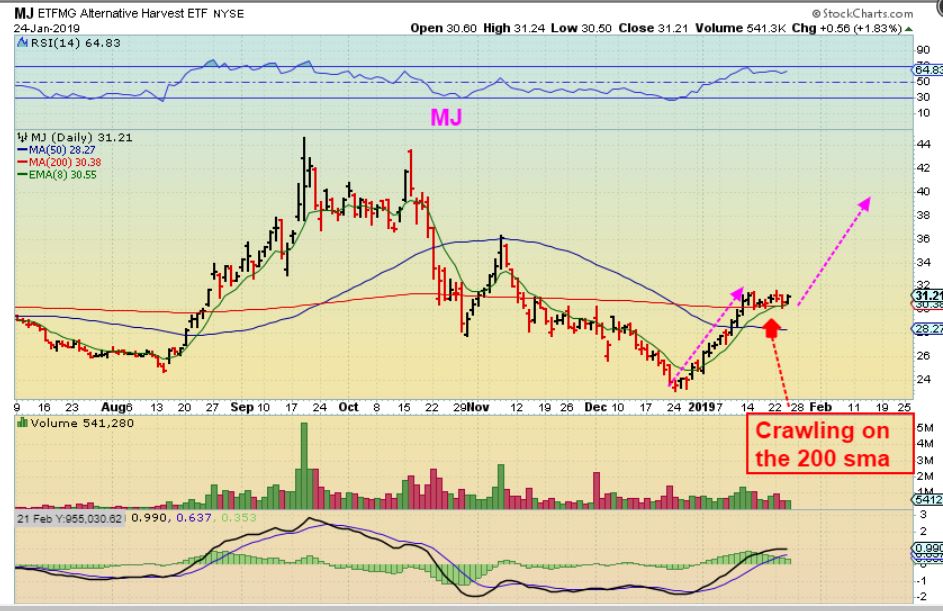Click the Oct label on the date axis
The image size is (943, 611).
click(349, 407)
